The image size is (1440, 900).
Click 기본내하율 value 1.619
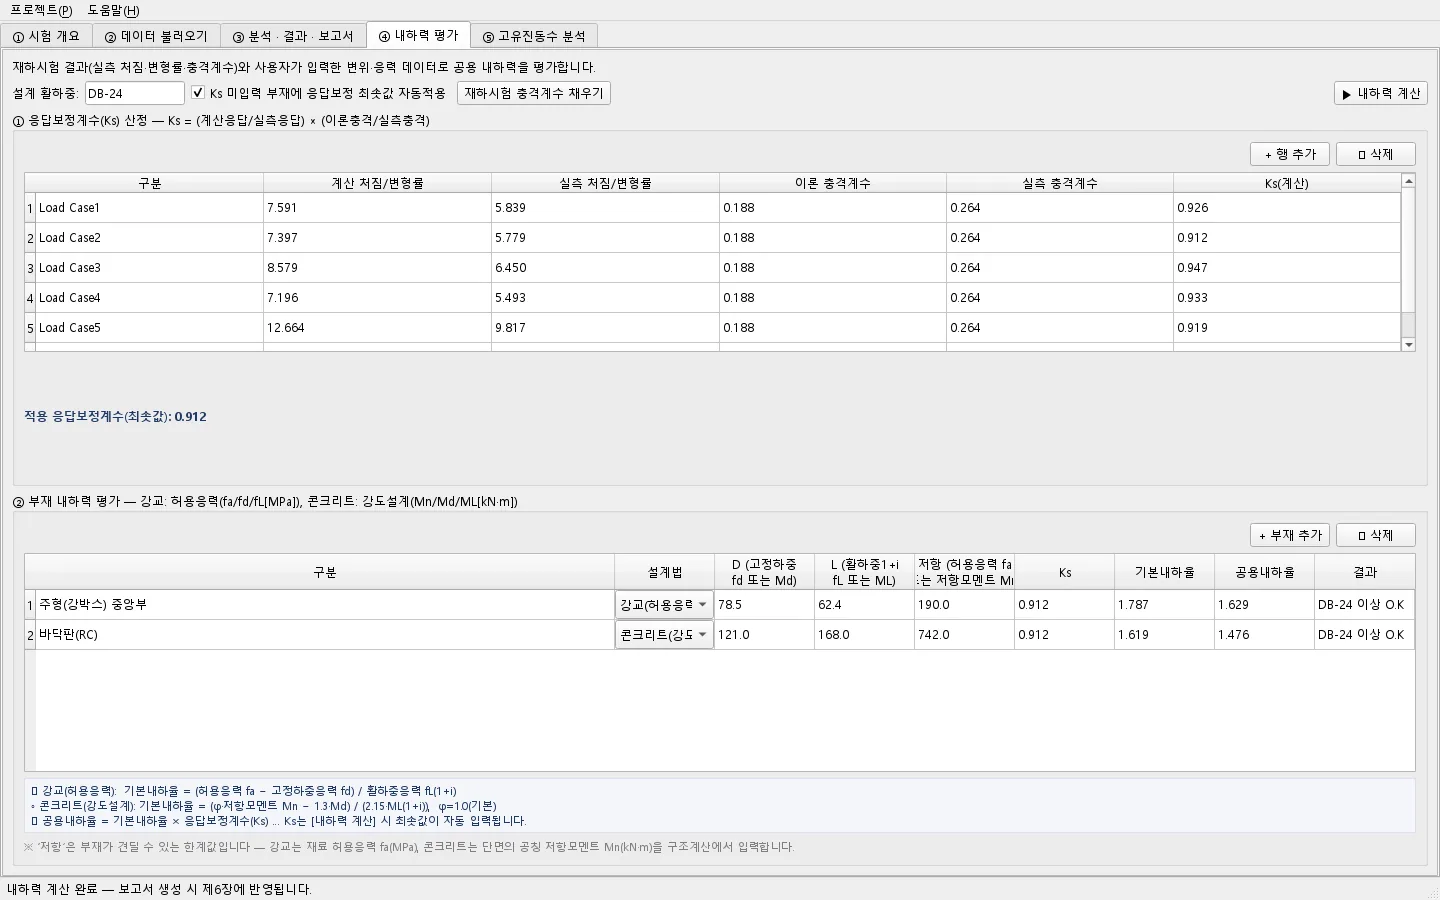[1164, 635]
